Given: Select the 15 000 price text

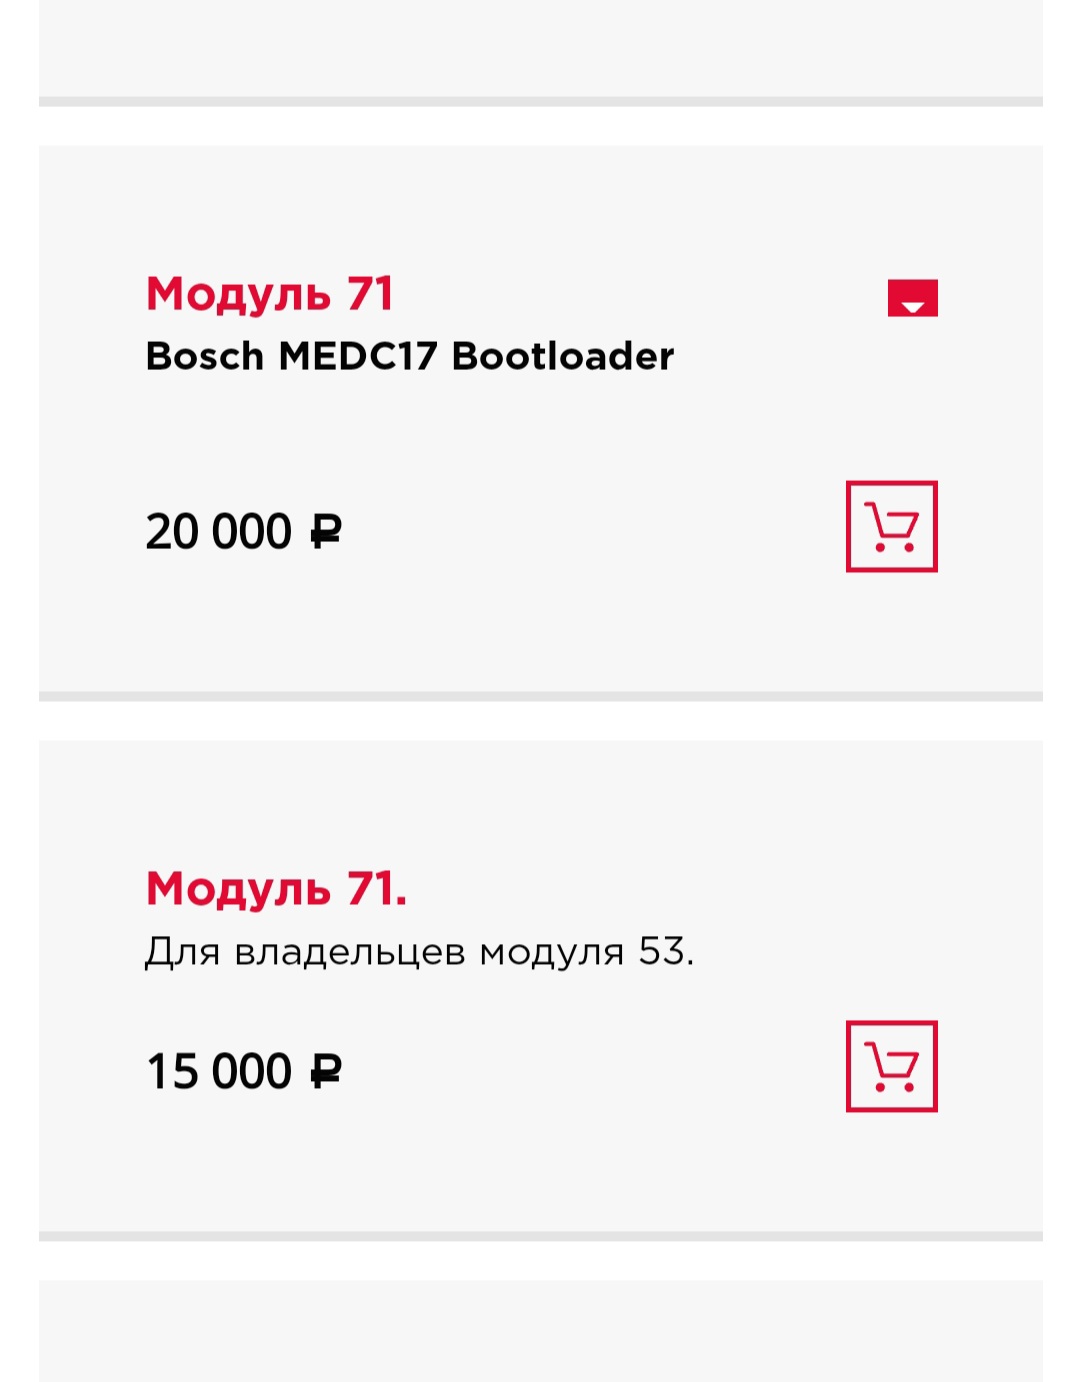Looking at the screenshot, I should click(x=218, y=1071).
